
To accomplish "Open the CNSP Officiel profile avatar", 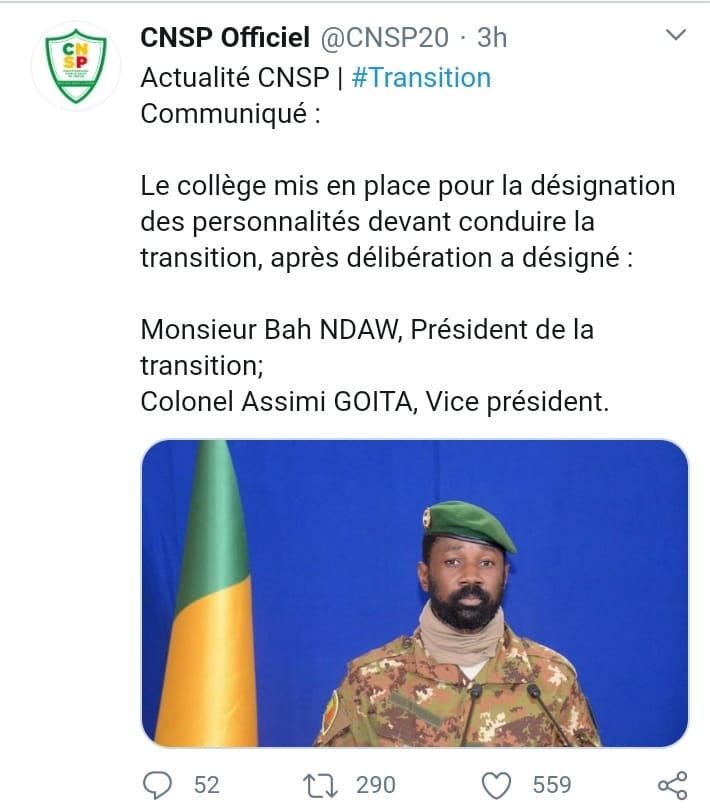I will 68,65.
